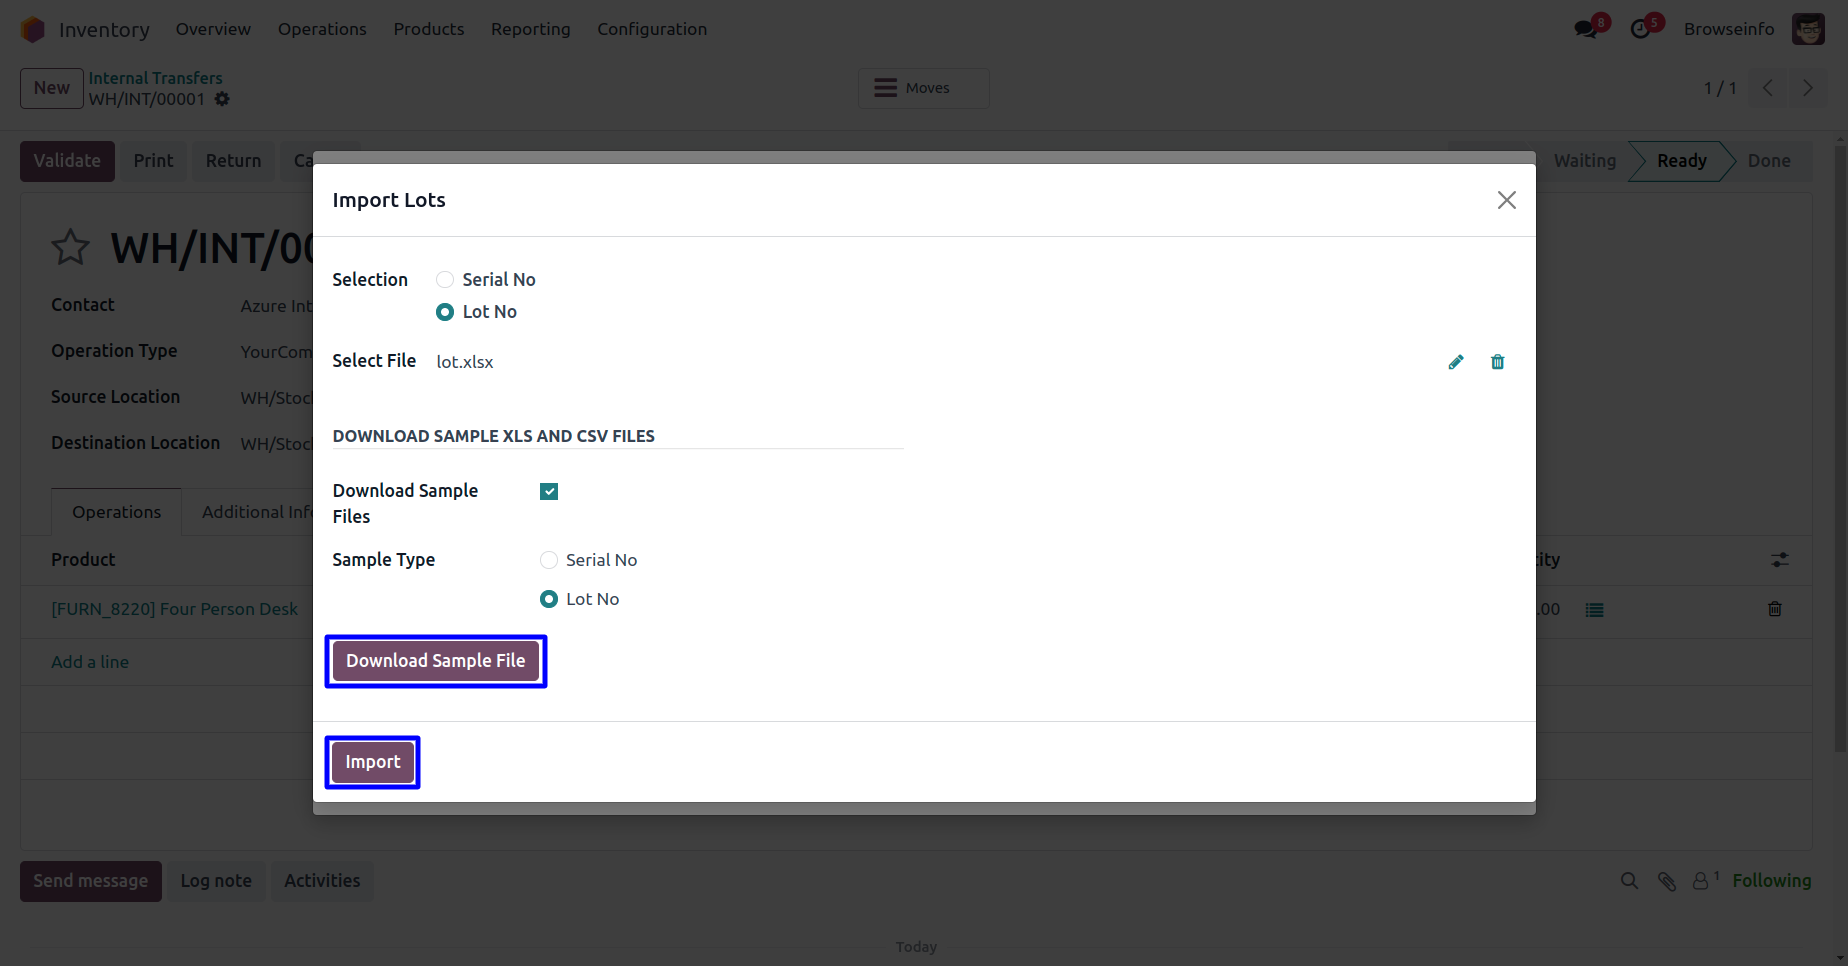Go to next record arrow

coord(1807,88)
